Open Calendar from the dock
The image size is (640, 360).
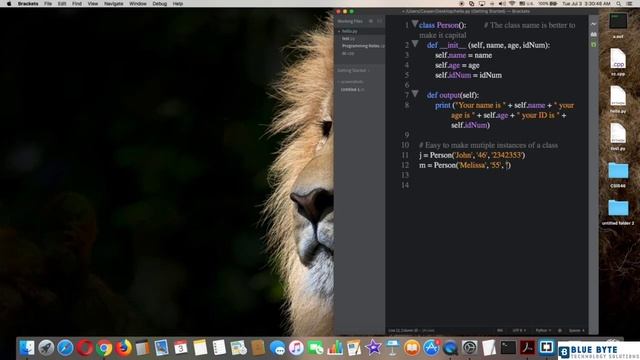(x=181, y=348)
